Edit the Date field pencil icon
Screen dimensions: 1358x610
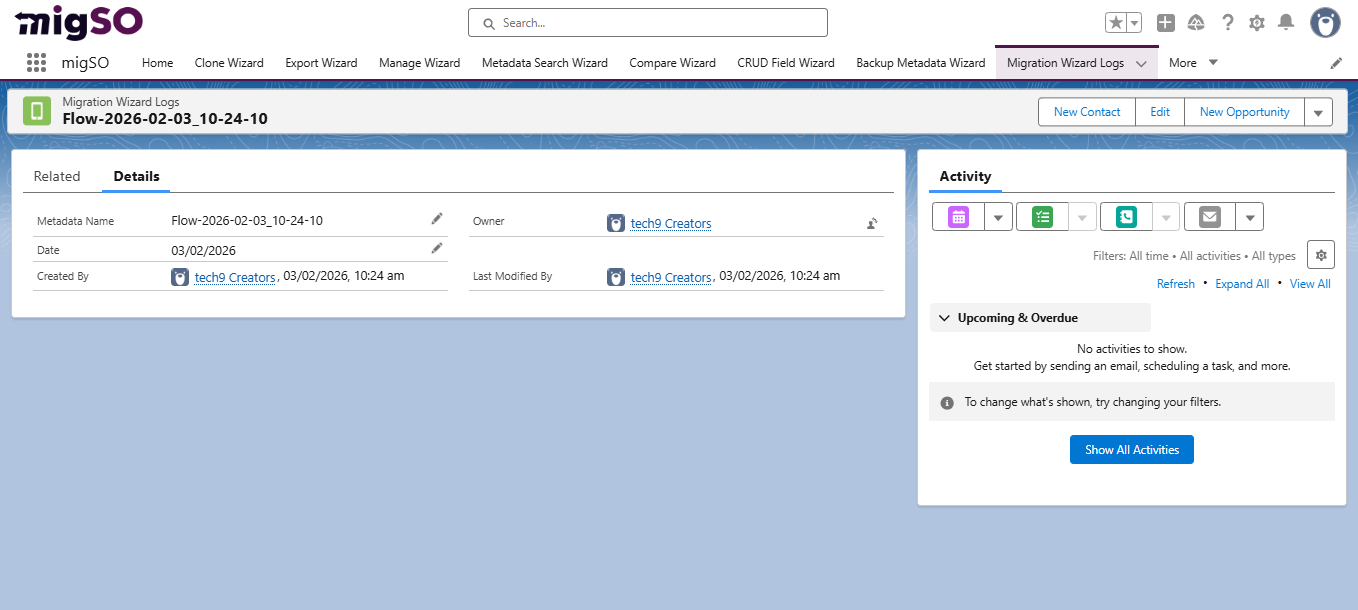[437, 247]
